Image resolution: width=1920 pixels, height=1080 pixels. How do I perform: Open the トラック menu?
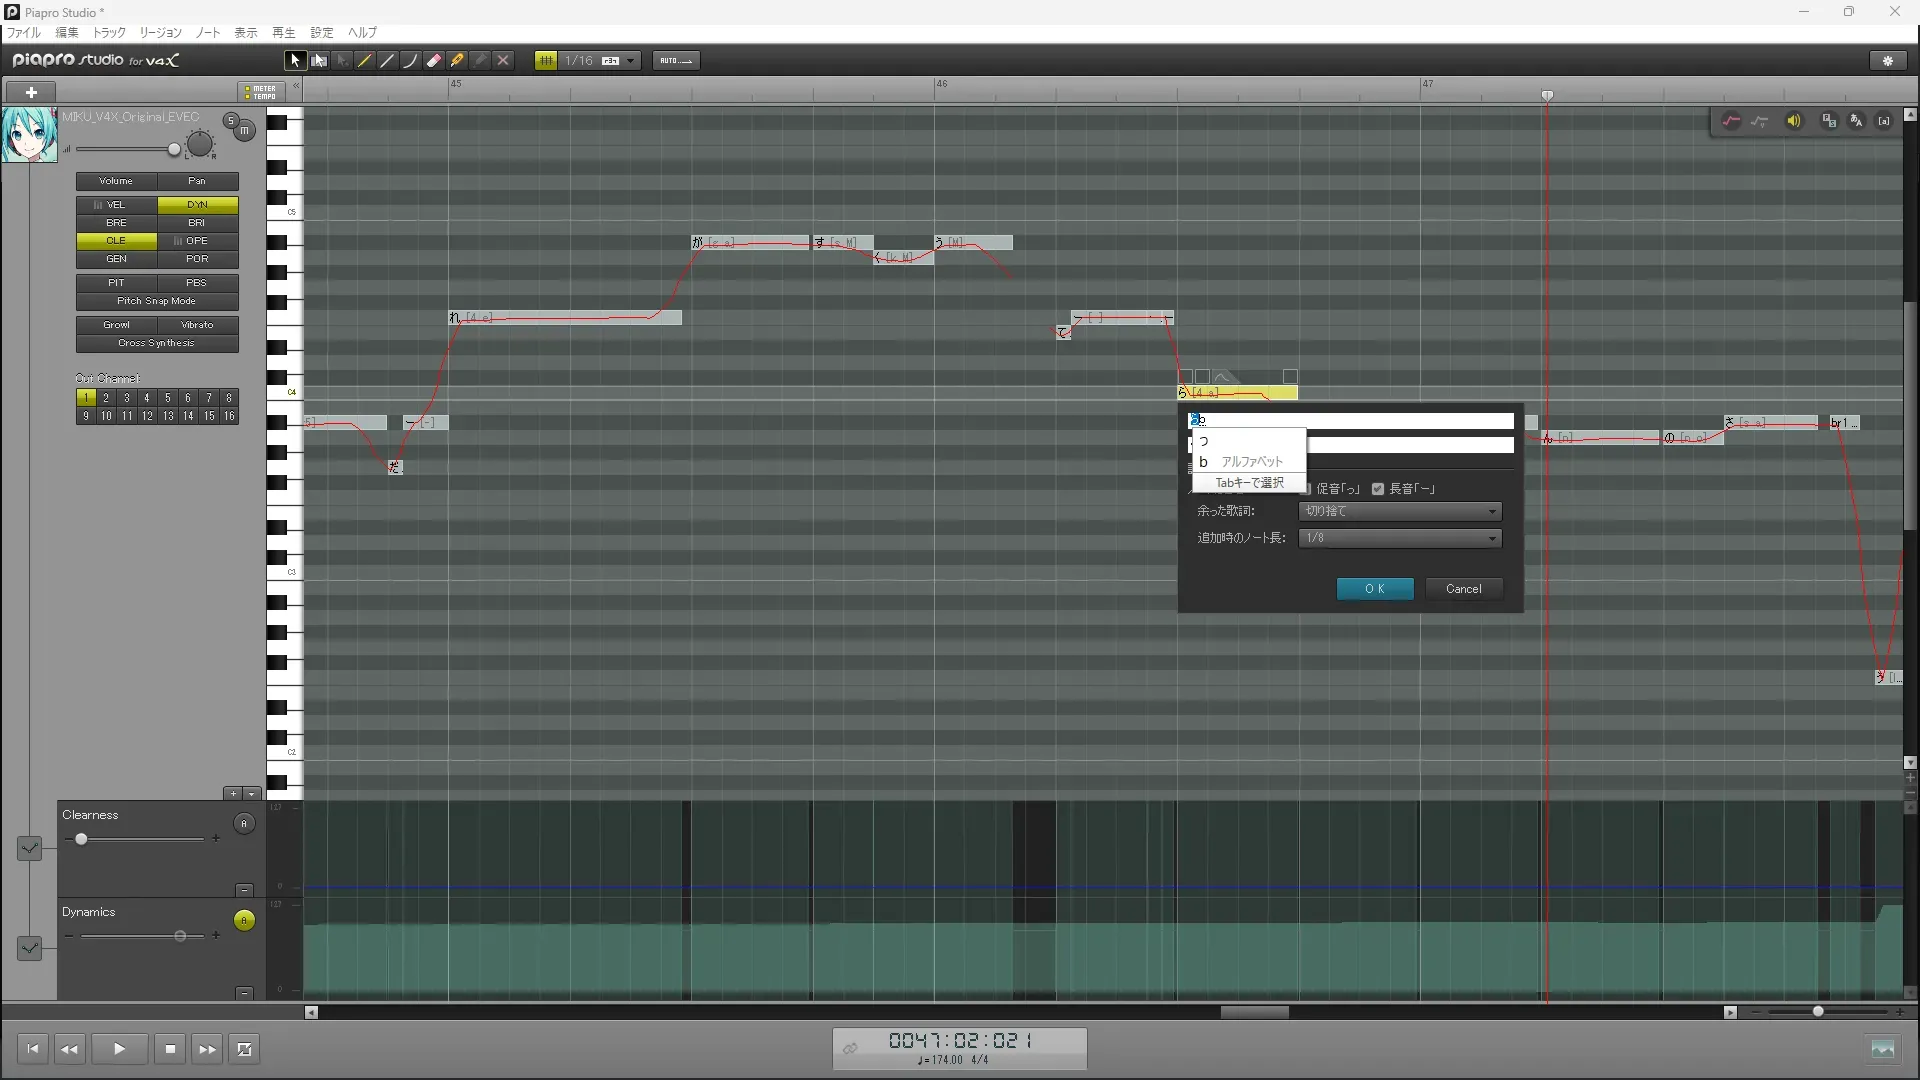point(109,32)
